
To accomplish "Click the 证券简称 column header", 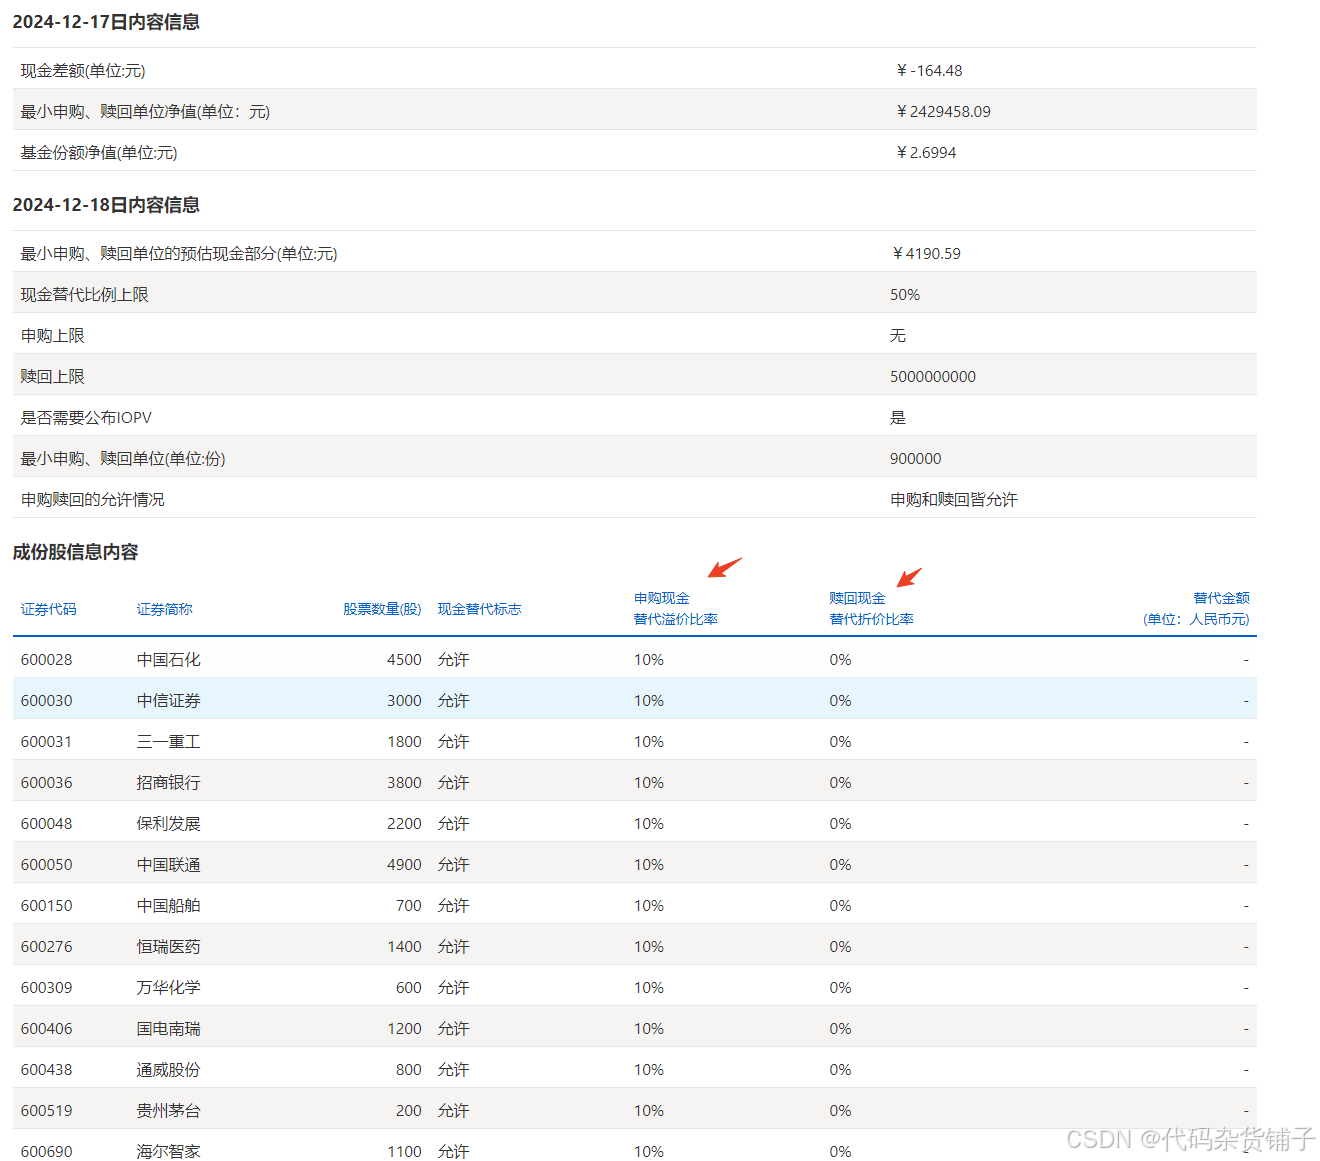I will tap(164, 609).
